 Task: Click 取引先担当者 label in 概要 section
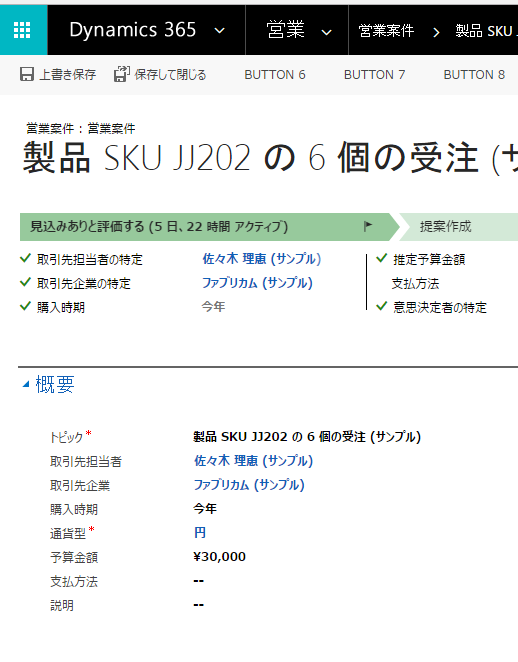click(86, 461)
